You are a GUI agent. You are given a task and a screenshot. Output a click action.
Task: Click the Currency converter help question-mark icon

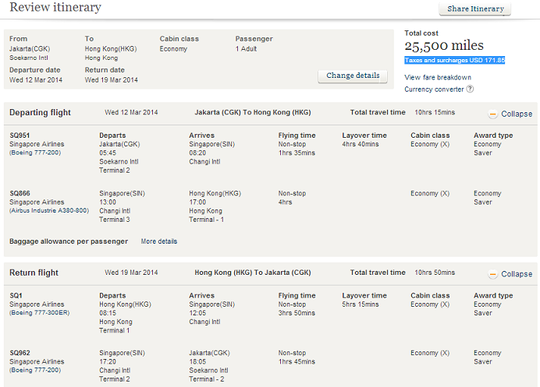pyautogui.click(x=470, y=89)
